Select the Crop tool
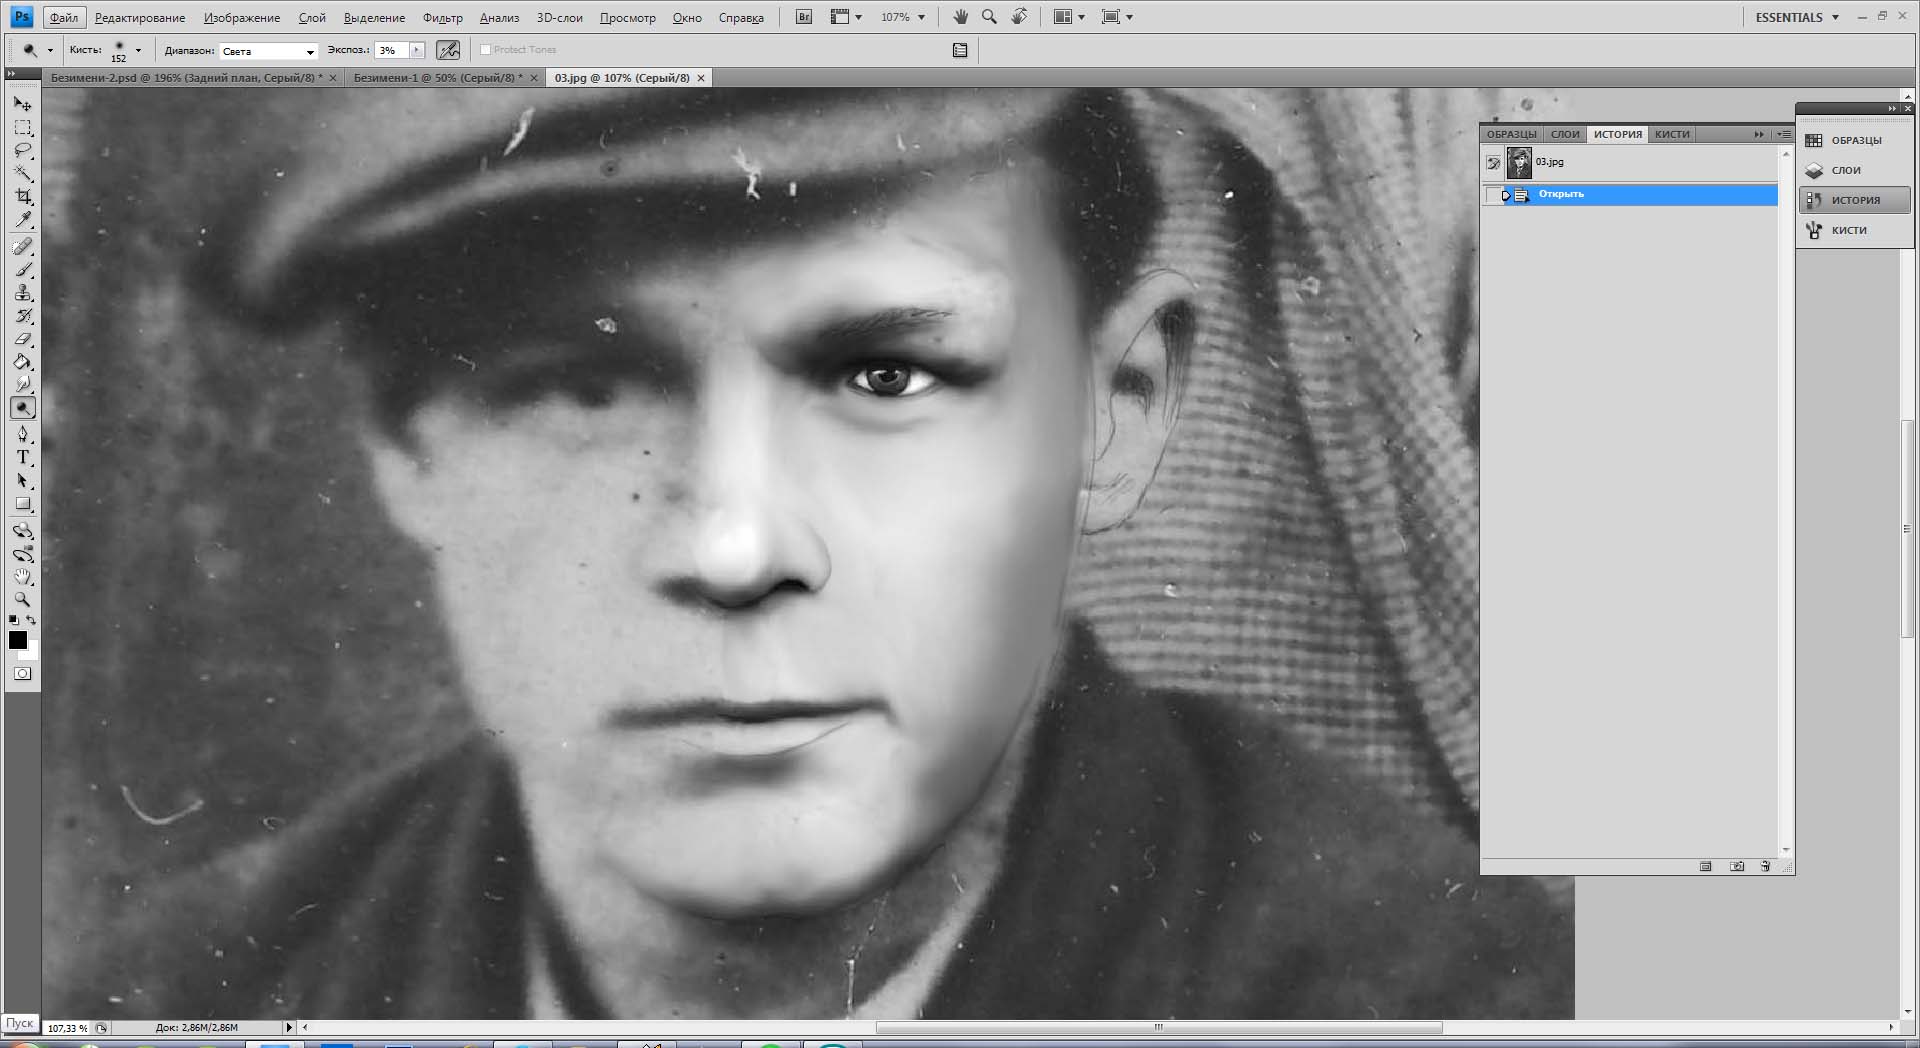Image resolution: width=1920 pixels, height=1048 pixels. [x=23, y=196]
